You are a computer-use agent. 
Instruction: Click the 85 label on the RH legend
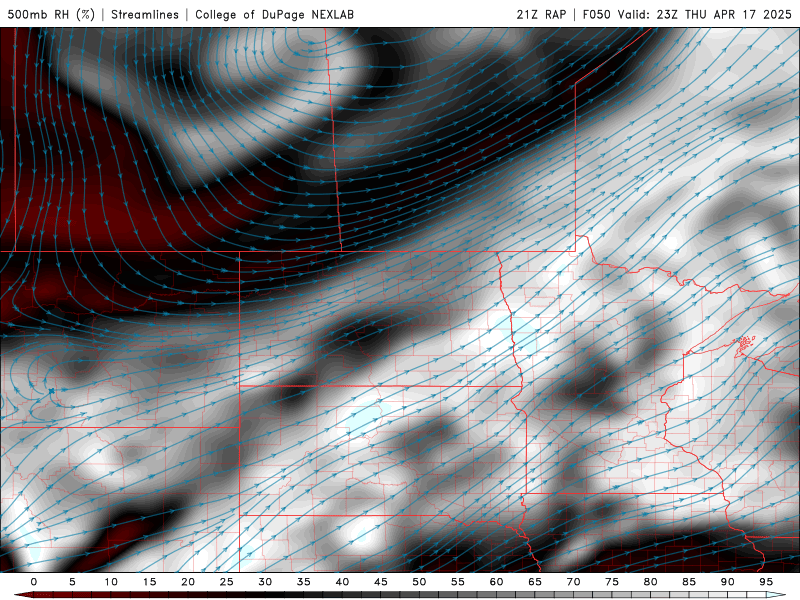[689, 582]
